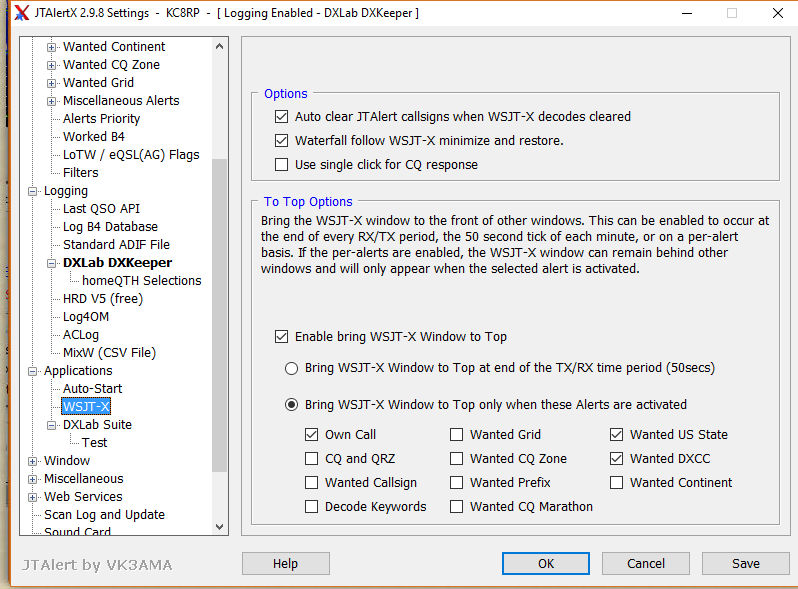This screenshot has width=798, height=589.
Task: Enable the Wanted Callsign alert checkbox
Action: [x=311, y=482]
